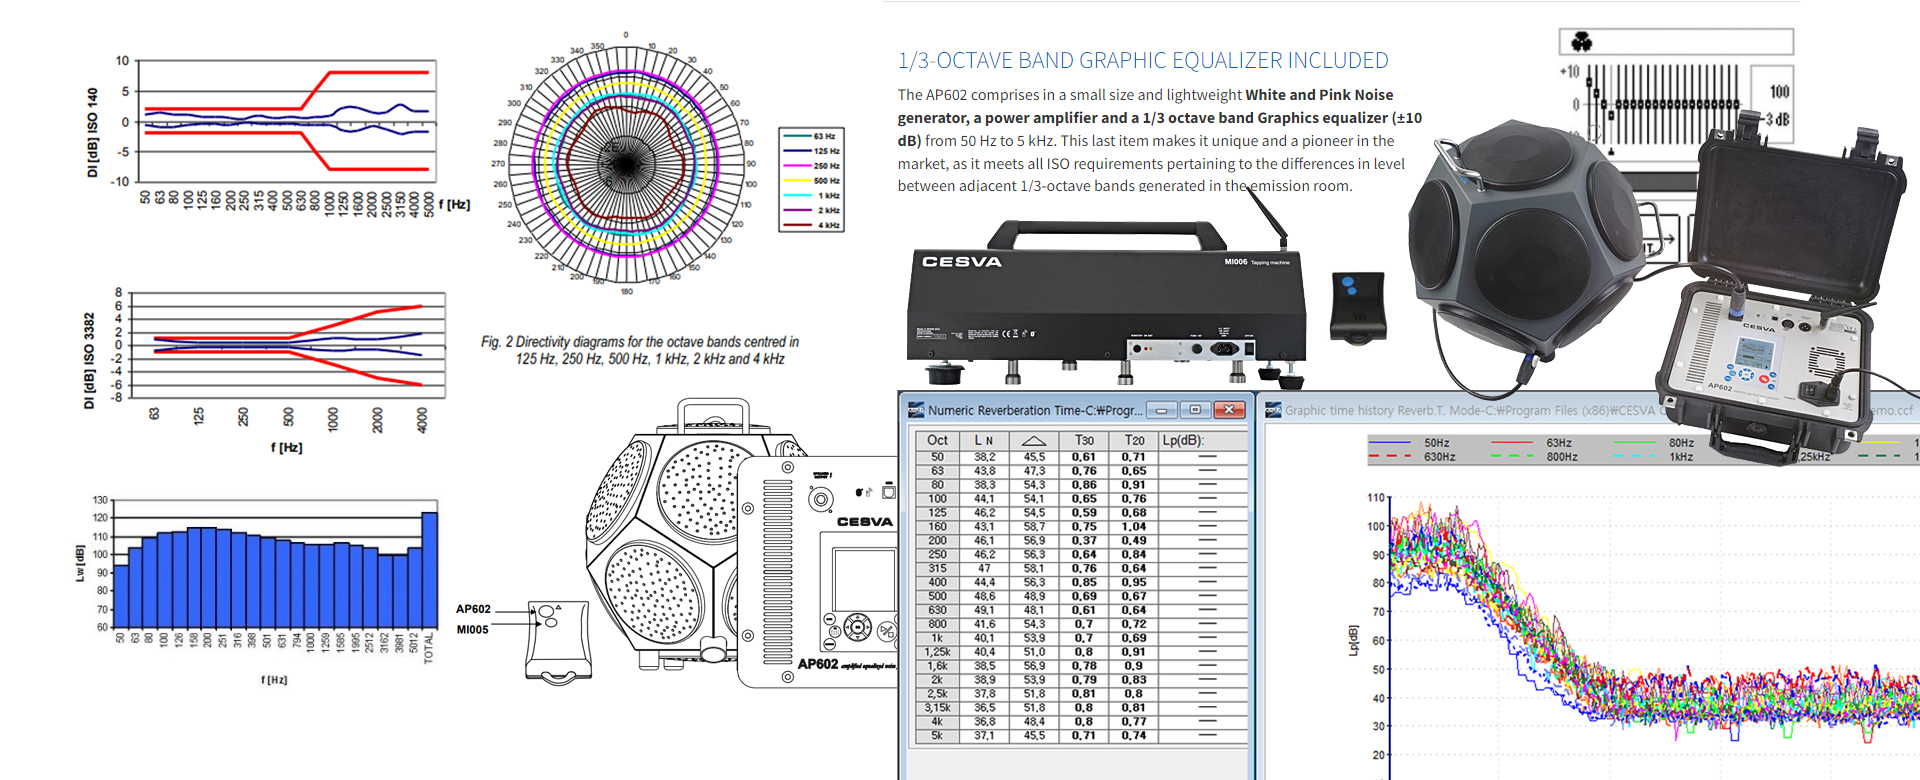Click the second equalizer band slider handle

[x=1597, y=93]
